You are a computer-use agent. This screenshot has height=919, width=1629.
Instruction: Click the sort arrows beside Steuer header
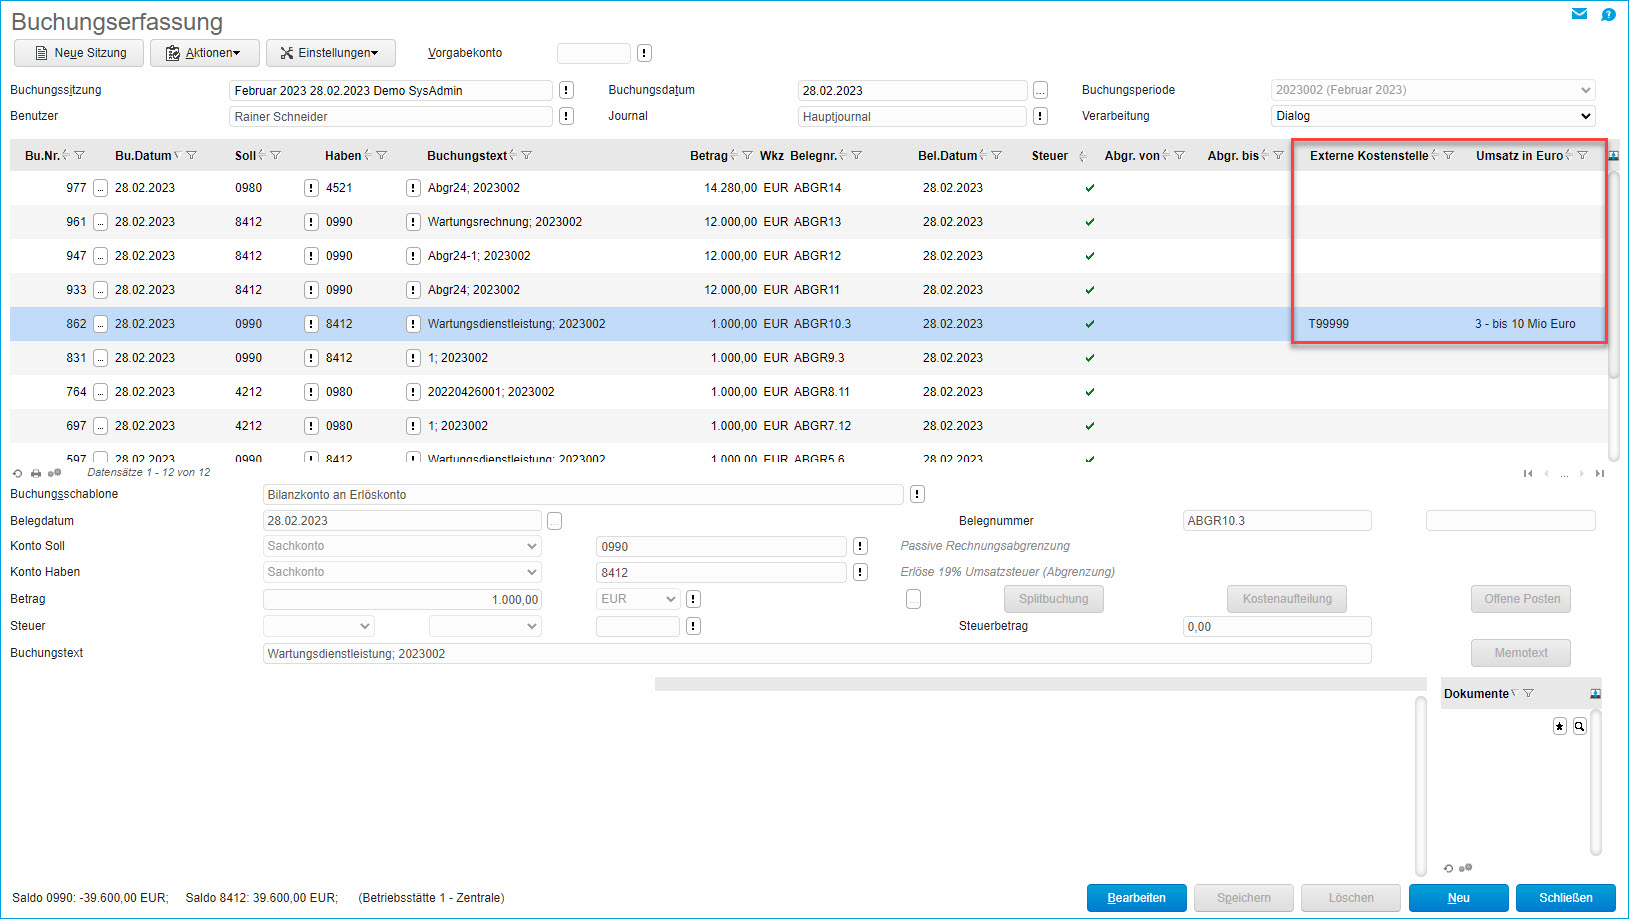point(1083,156)
